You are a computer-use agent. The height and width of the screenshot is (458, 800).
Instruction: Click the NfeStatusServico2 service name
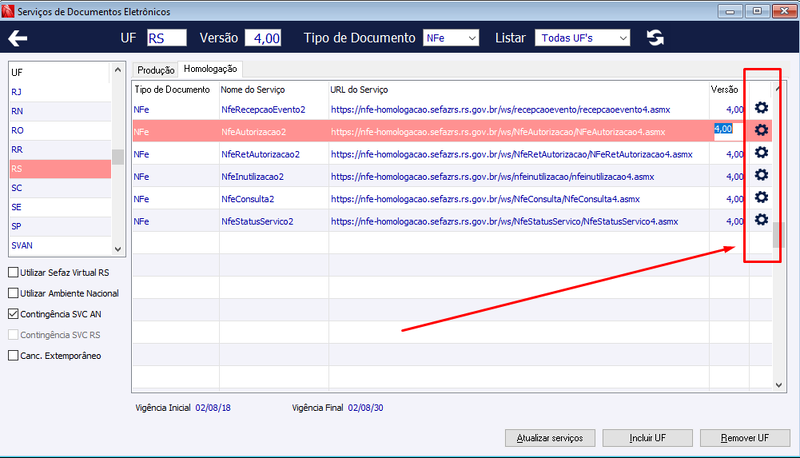(257, 221)
